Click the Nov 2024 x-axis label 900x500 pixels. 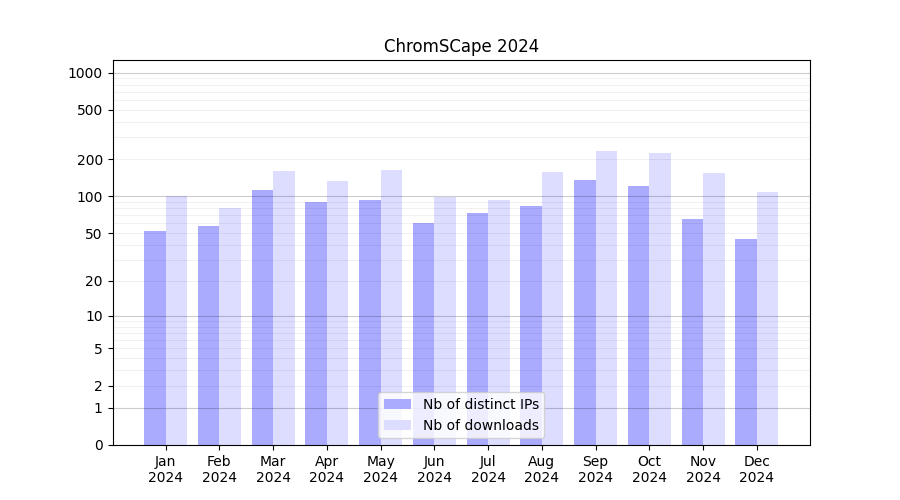click(703, 469)
